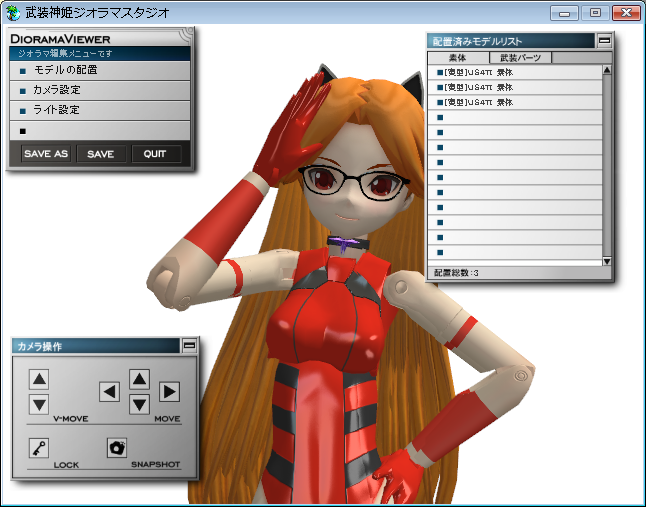Click the QUIT button

[x=156, y=154]
